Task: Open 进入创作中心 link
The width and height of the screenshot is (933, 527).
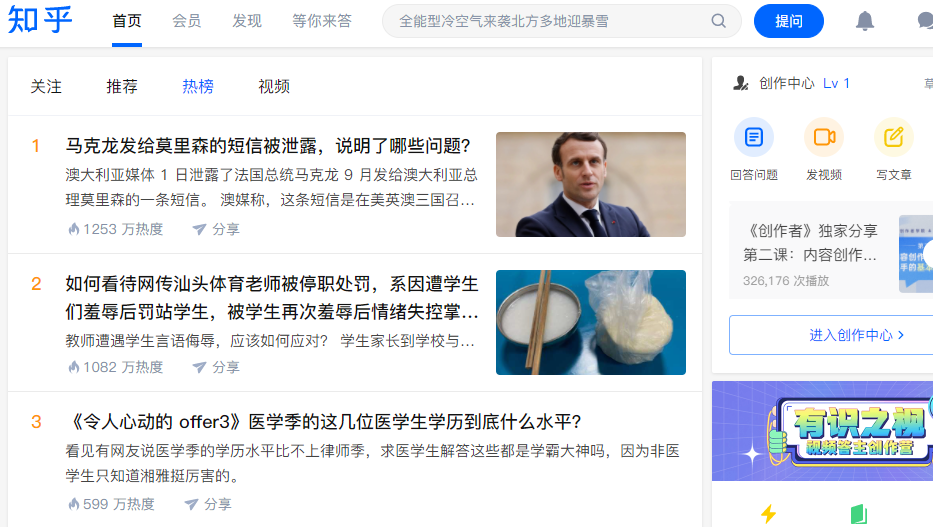Action: (857, 335)
